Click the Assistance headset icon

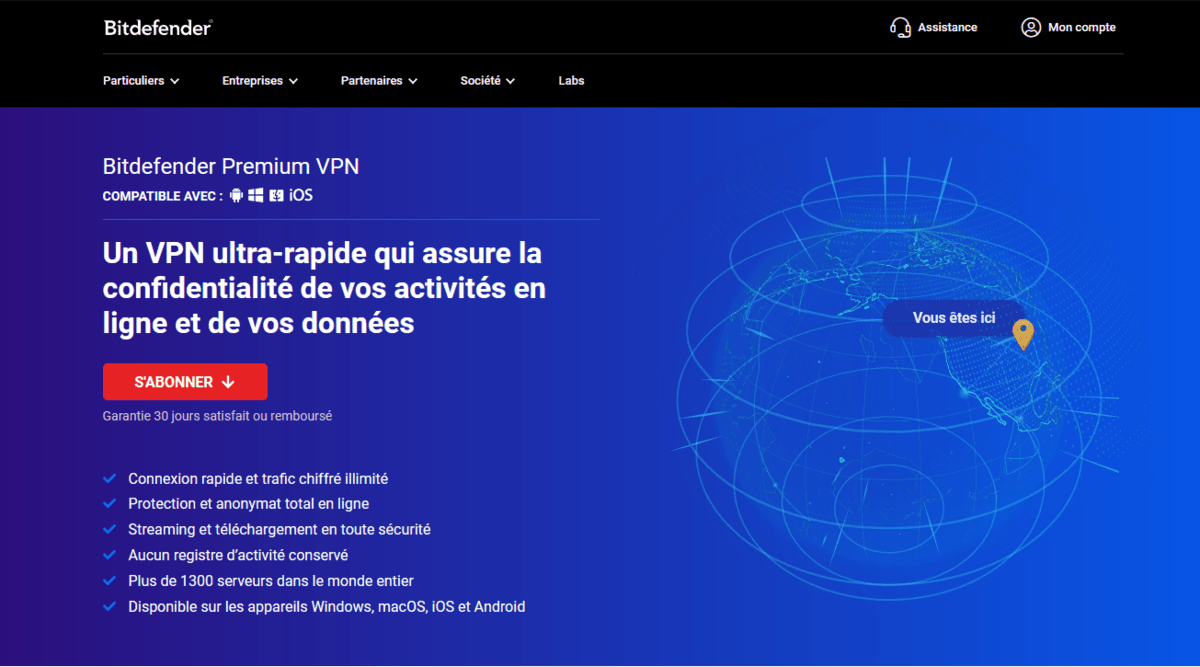(900, 27)
